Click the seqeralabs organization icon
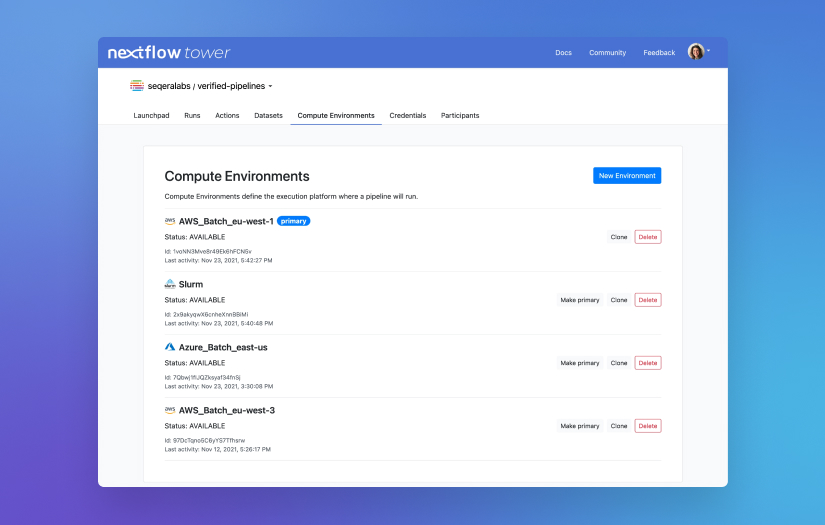This screenshot has width=825, height=525. (x=137, y=86)
